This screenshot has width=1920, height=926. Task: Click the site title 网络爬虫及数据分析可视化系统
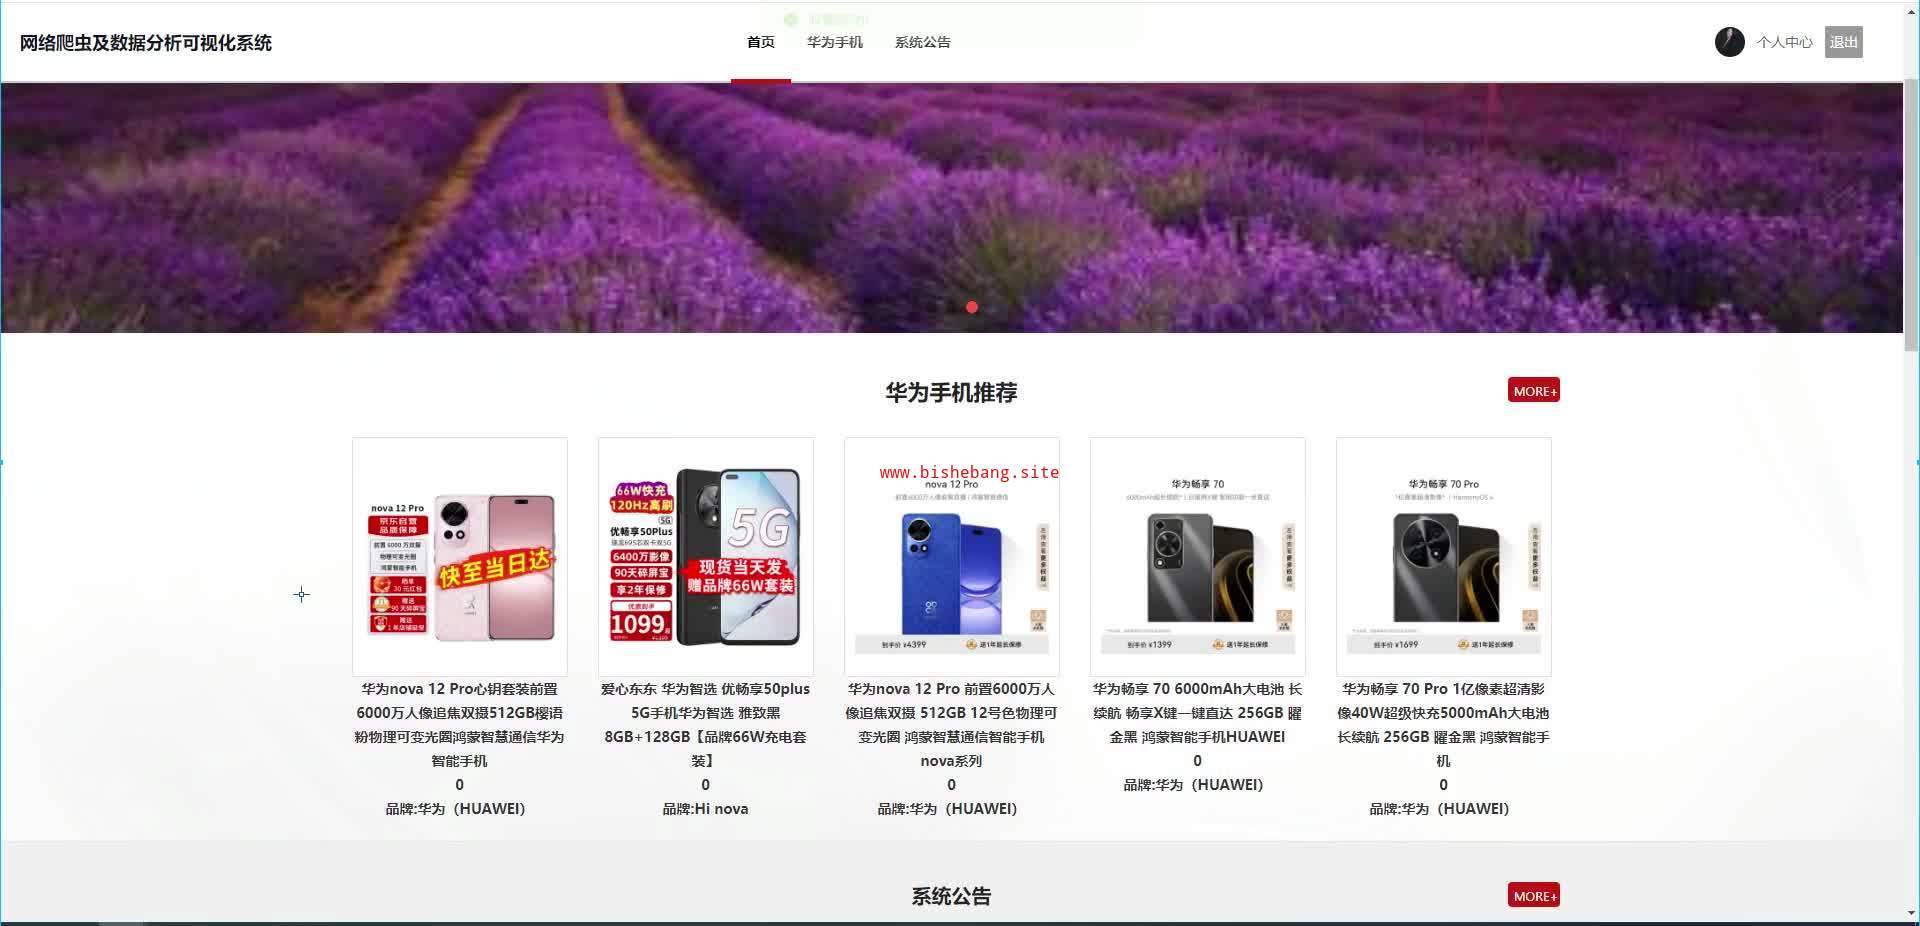pos(146,43)
